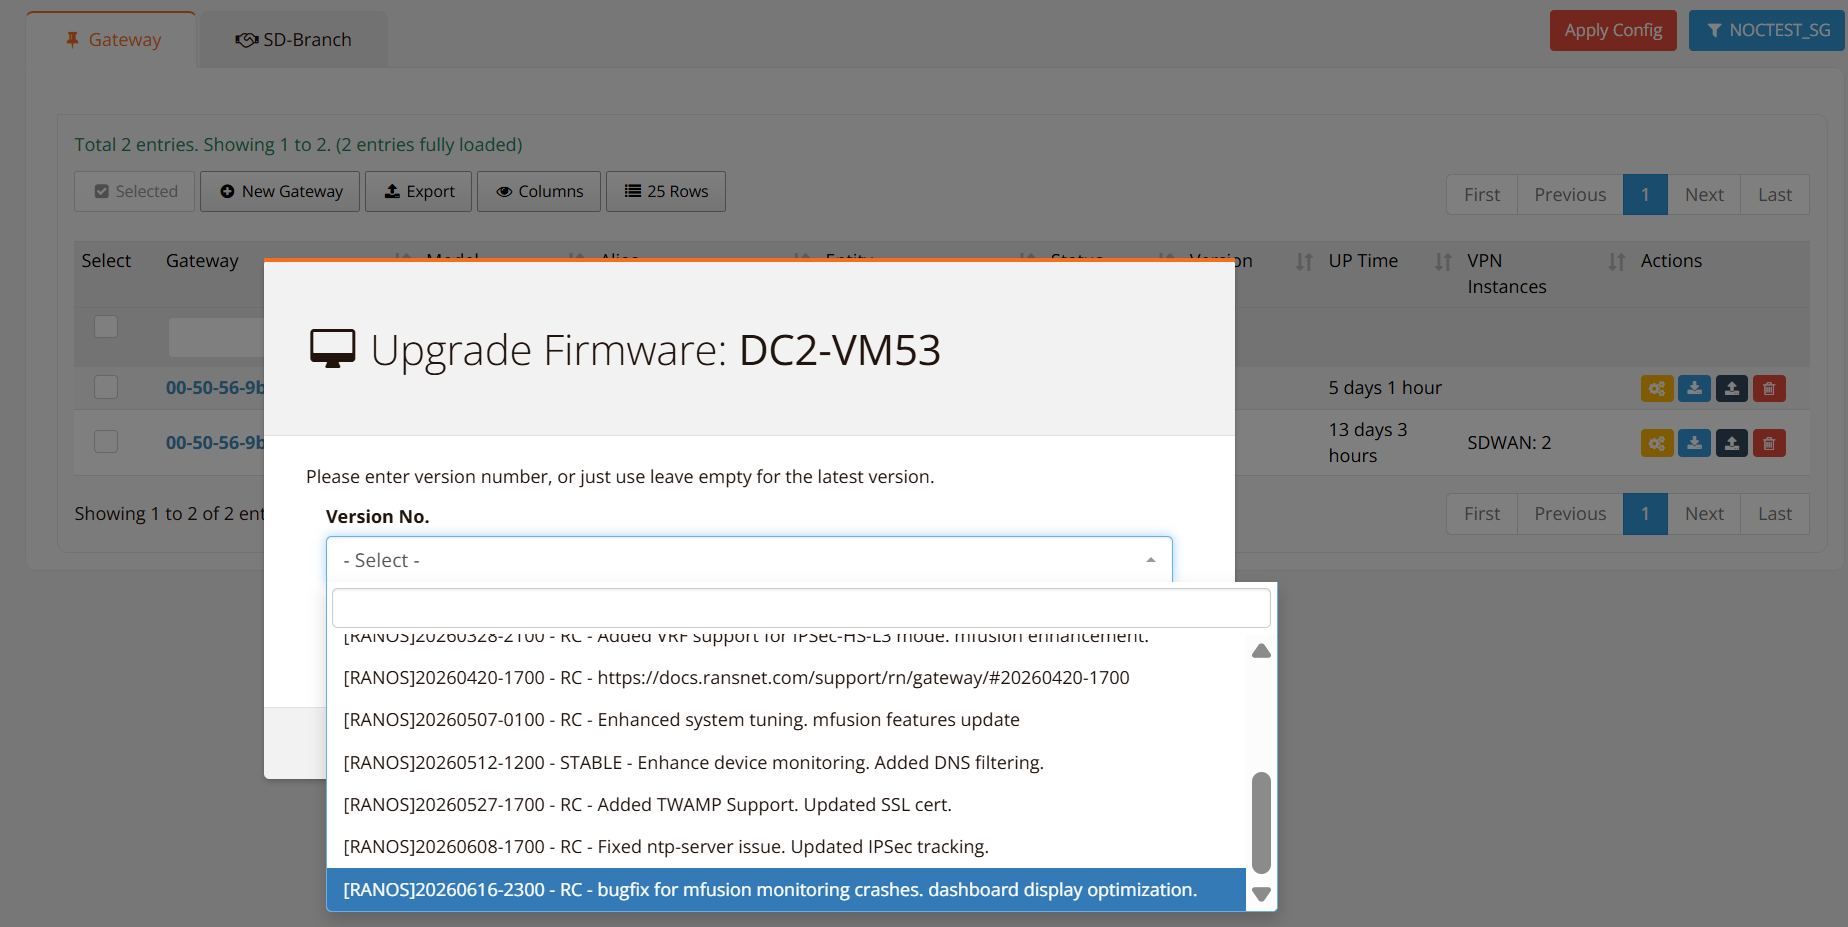Sort table by VPN Instances column arrows
The width and height of the screenshot is (1848, 927).
click(1616, 262)
